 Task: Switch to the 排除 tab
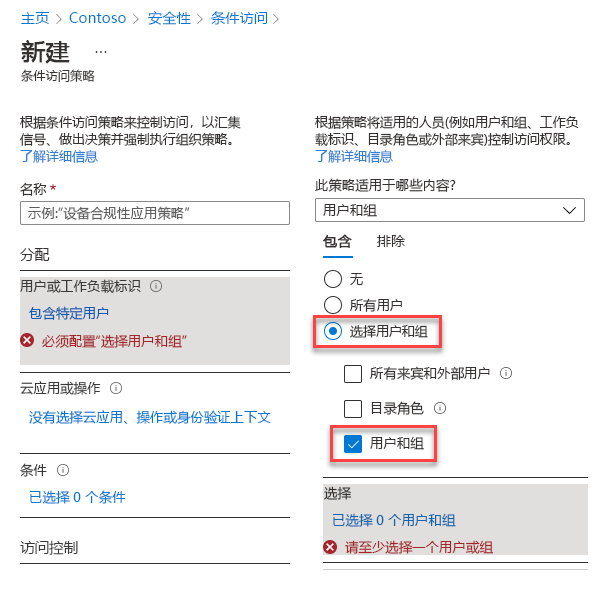pos(391,241)
